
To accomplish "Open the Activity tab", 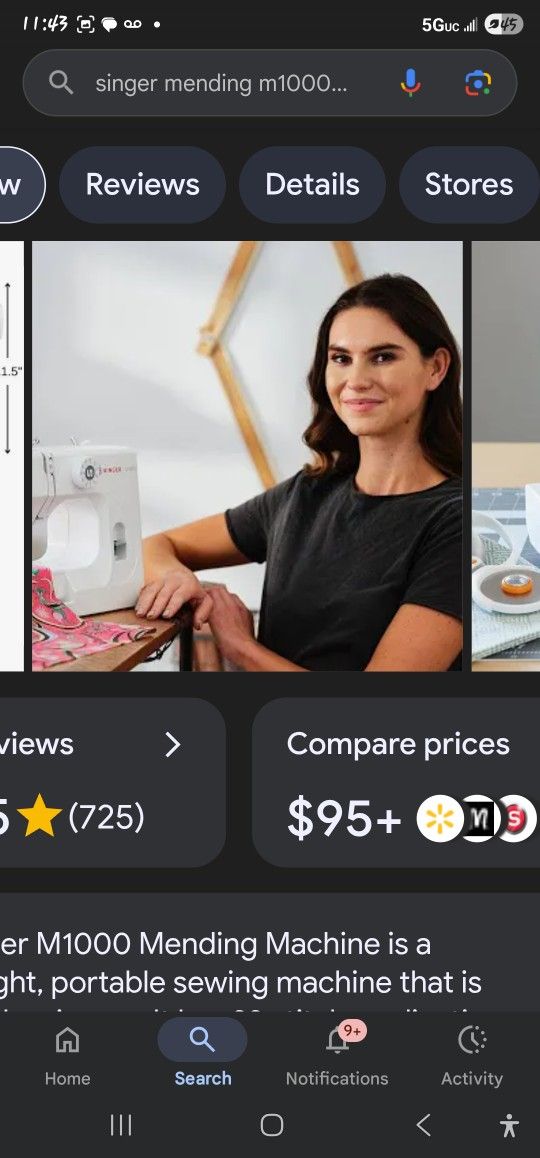I will [472, 1054].
